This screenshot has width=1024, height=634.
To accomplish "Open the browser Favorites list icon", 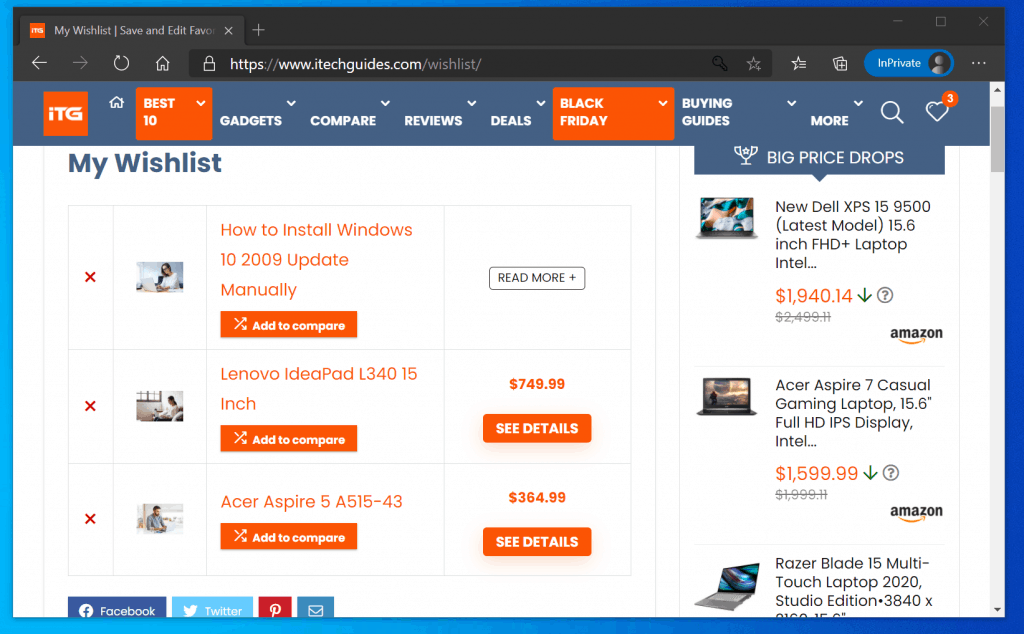I will [799, 63].
